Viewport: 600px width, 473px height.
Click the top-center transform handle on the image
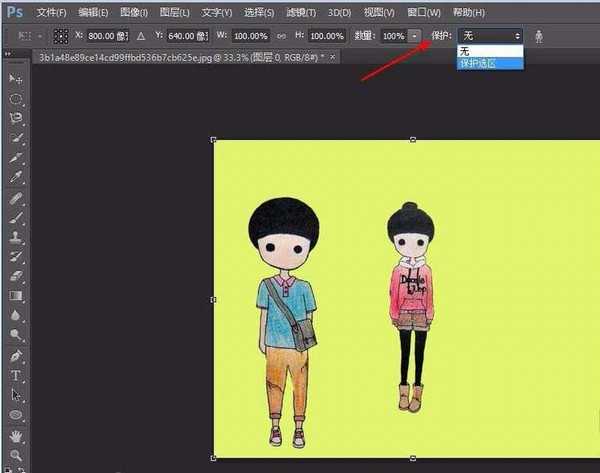(x=413, y=140)
